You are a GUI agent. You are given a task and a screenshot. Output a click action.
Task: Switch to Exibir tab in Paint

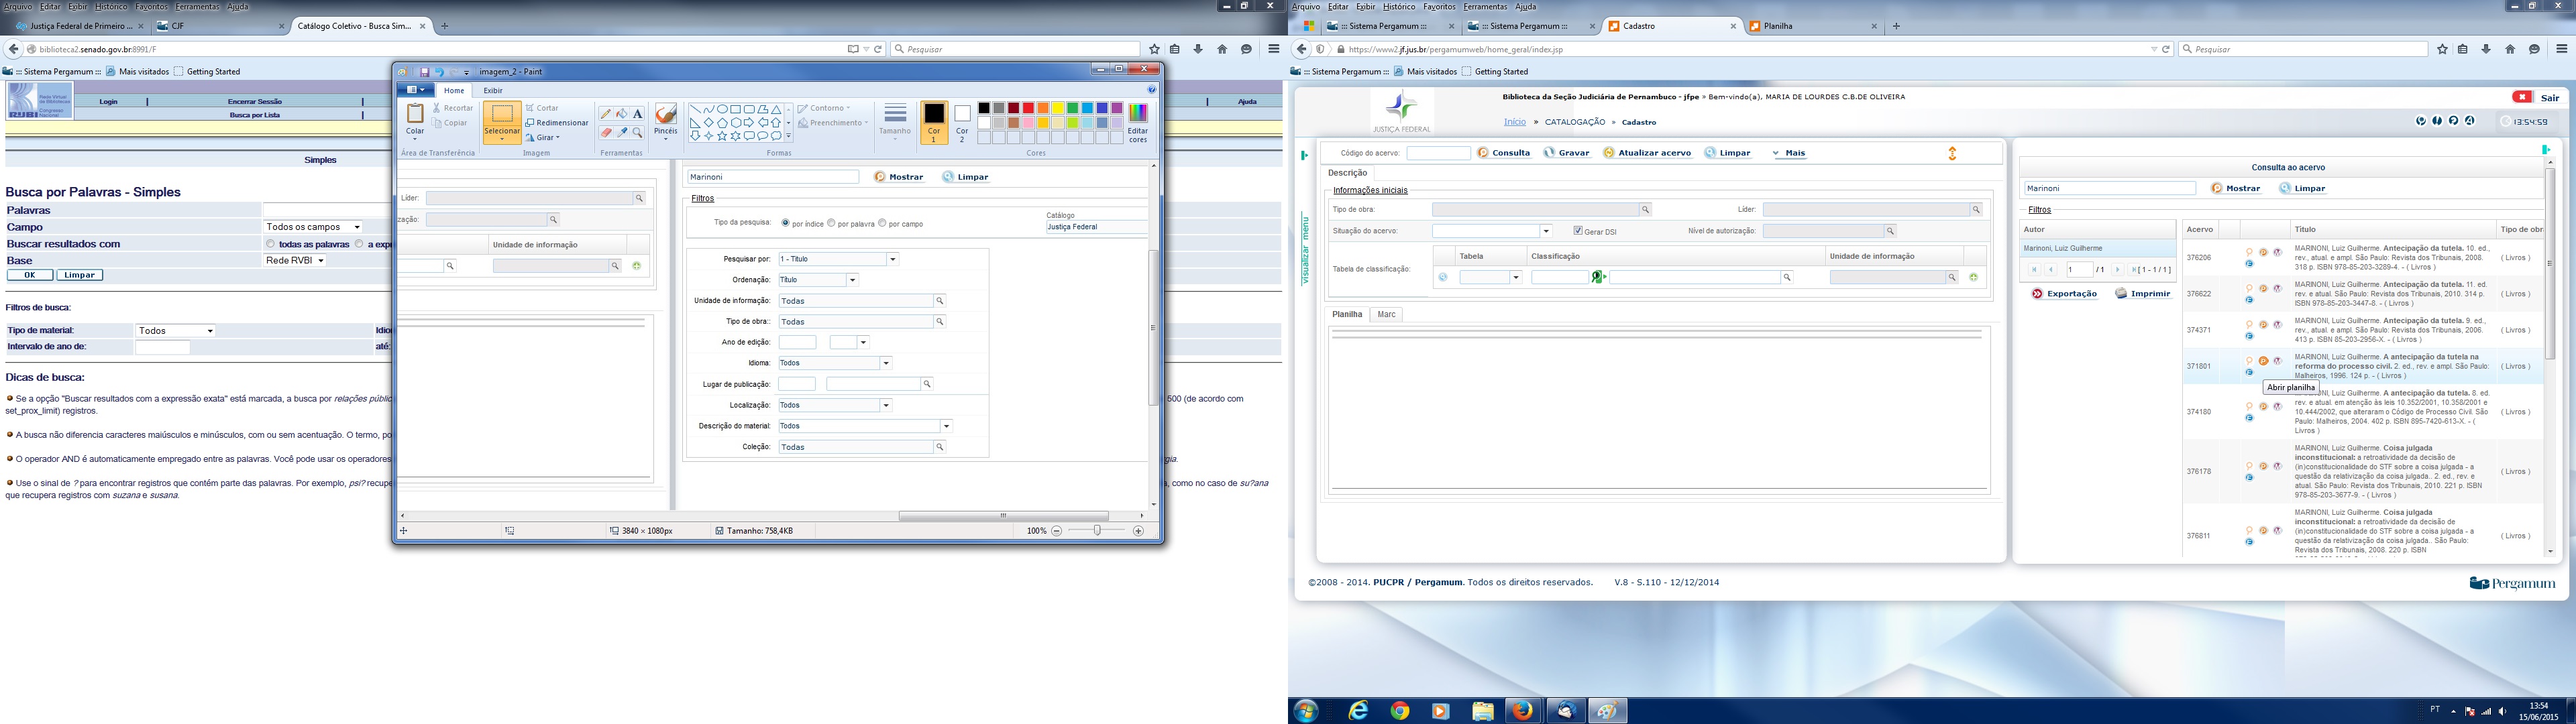click(x=493, y=90)
